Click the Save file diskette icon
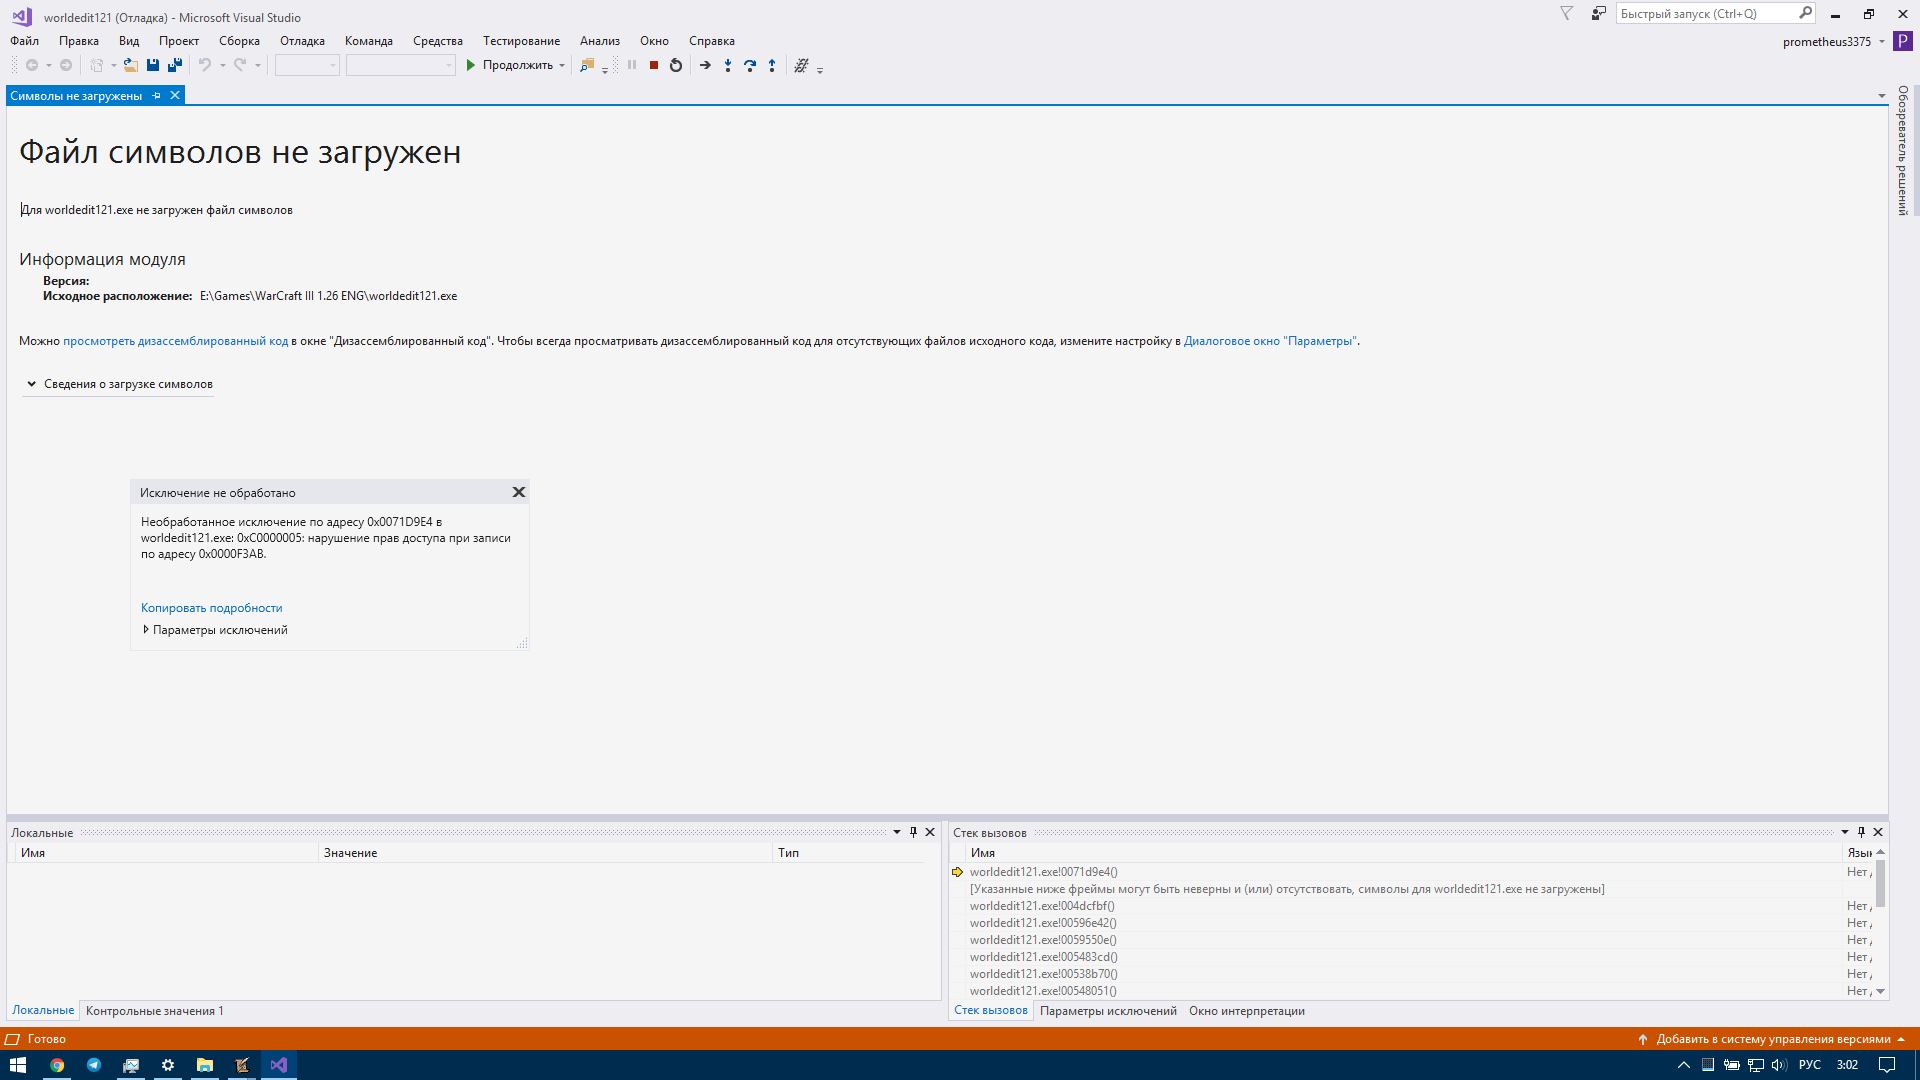The width and height of the screenshot is (1920, 1080). click(x=153, y=65)
